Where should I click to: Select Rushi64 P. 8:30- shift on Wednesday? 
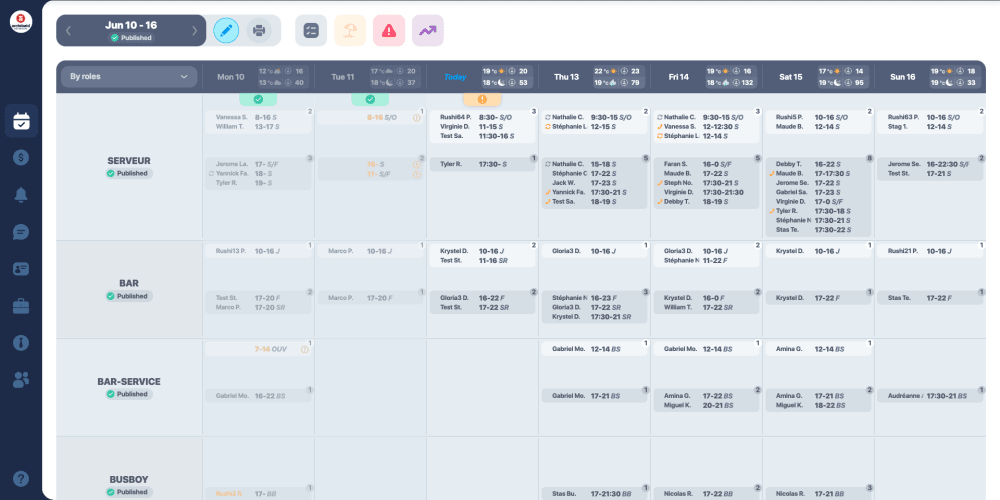coord(482,117)
